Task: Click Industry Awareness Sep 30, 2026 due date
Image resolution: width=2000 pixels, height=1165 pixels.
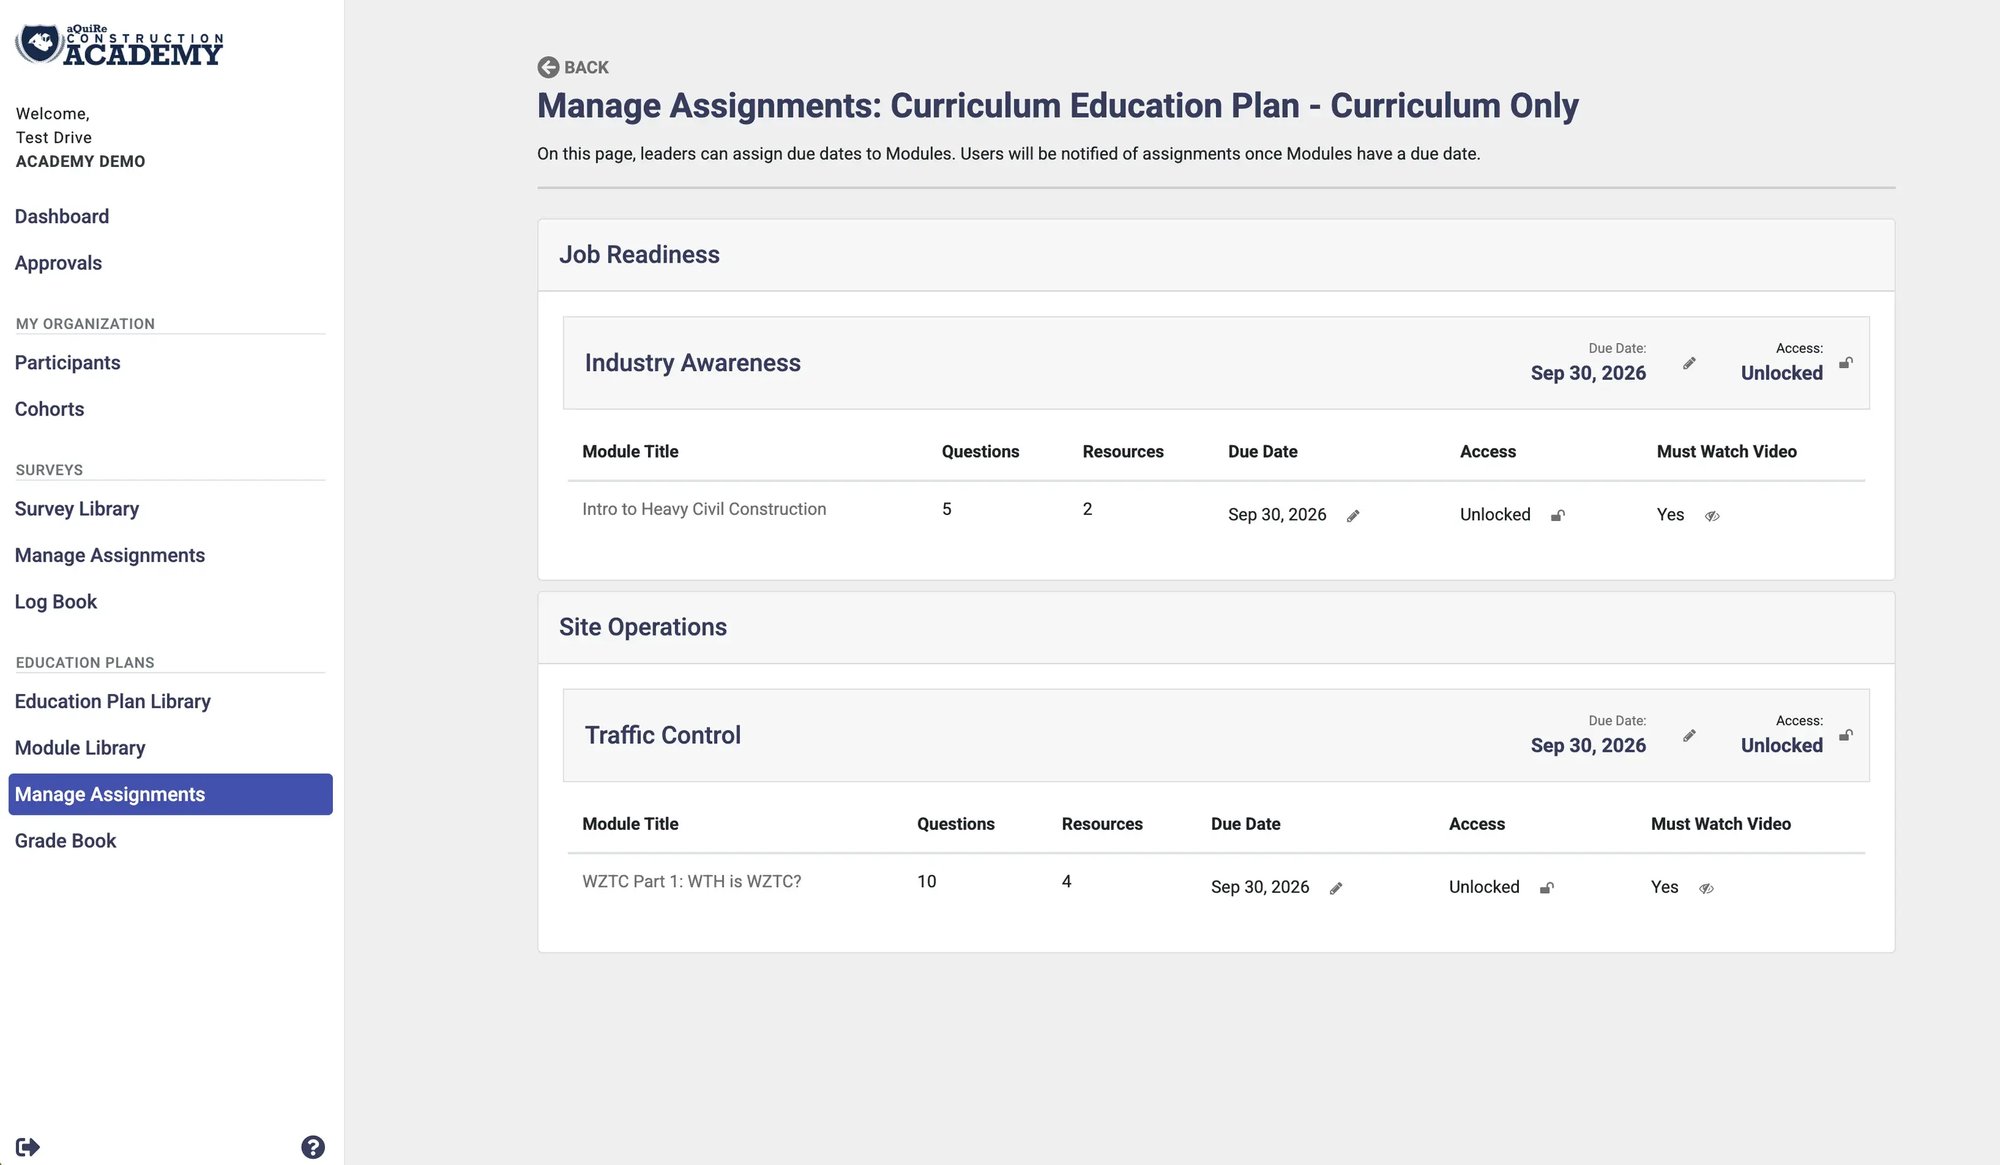Action: tap(1588, 373)
